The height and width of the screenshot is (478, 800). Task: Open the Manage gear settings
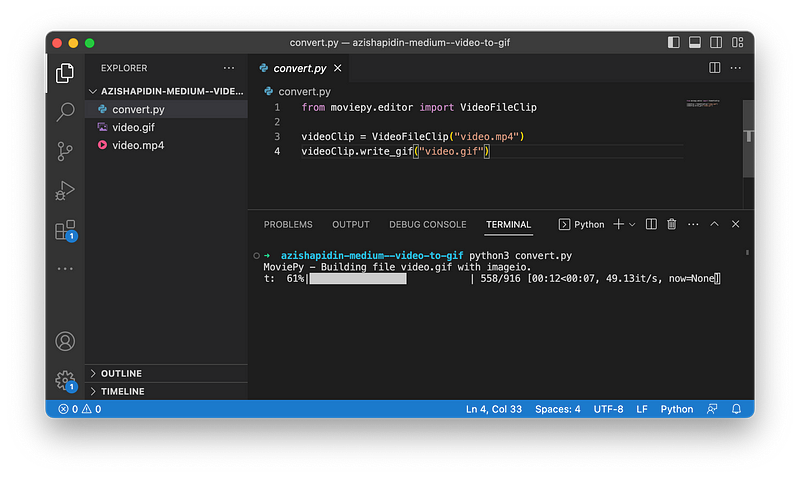coord(65,380)
